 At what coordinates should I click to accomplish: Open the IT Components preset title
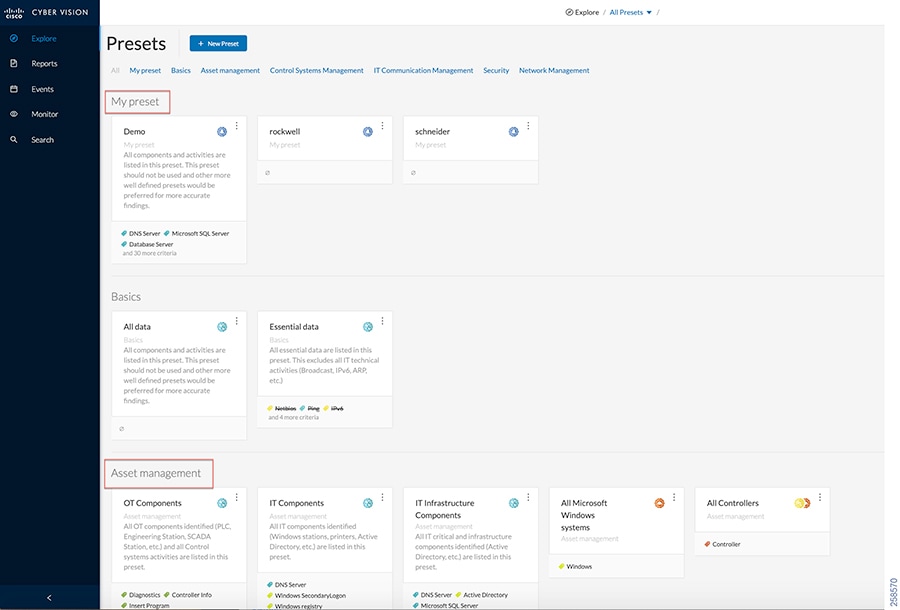(297, 503)
